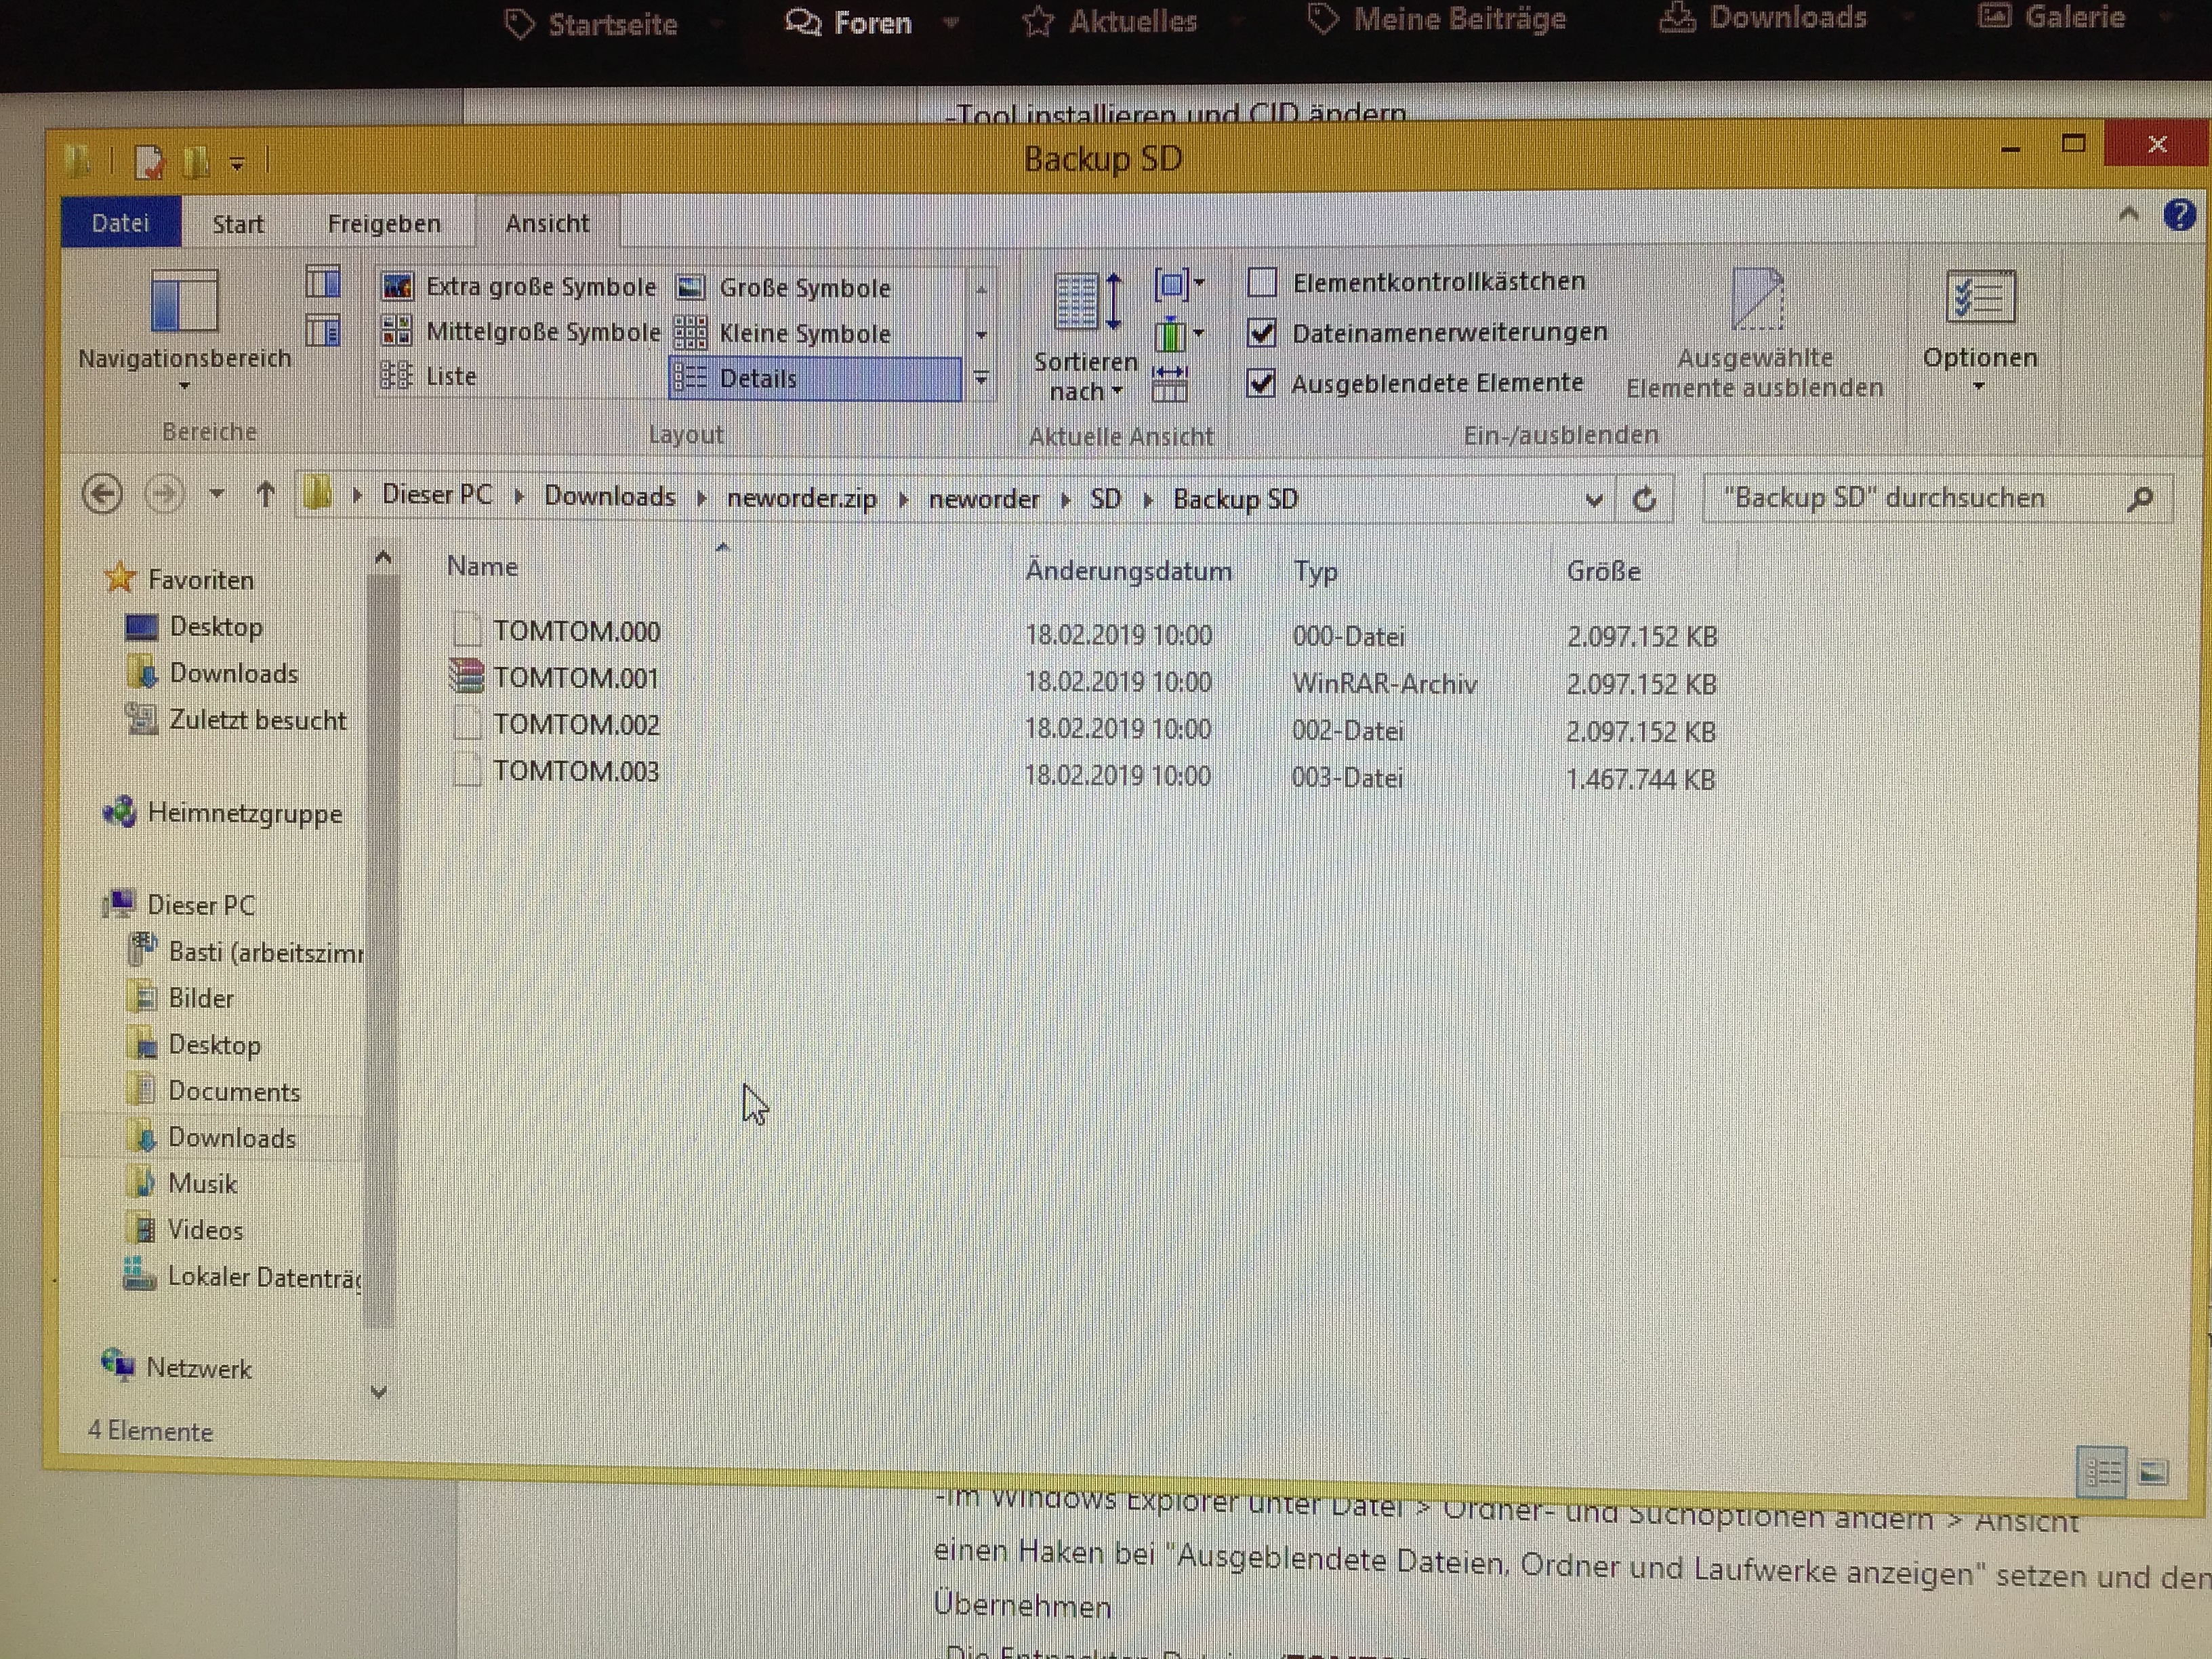
Task: Click the Detailbereich details pane icon
Action: tap(323, 330)
